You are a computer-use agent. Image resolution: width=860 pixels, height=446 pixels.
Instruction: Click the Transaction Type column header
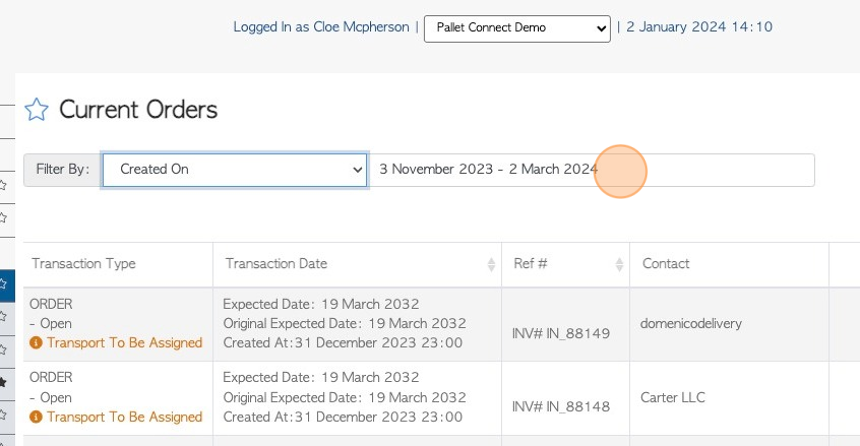pyautogui.click(x=83, y=264)
